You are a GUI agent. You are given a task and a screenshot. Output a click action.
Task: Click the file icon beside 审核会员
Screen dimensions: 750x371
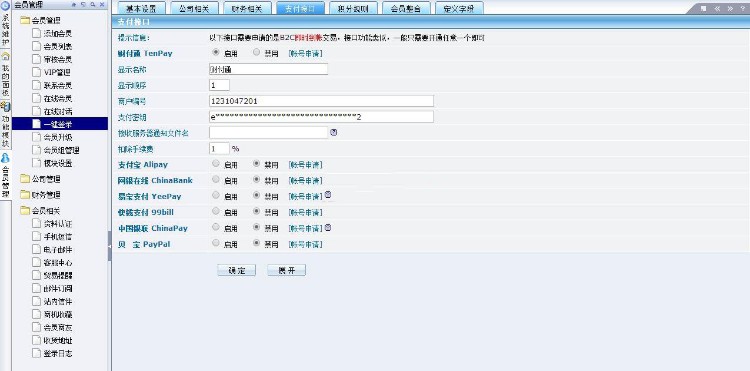coord(36,59)
